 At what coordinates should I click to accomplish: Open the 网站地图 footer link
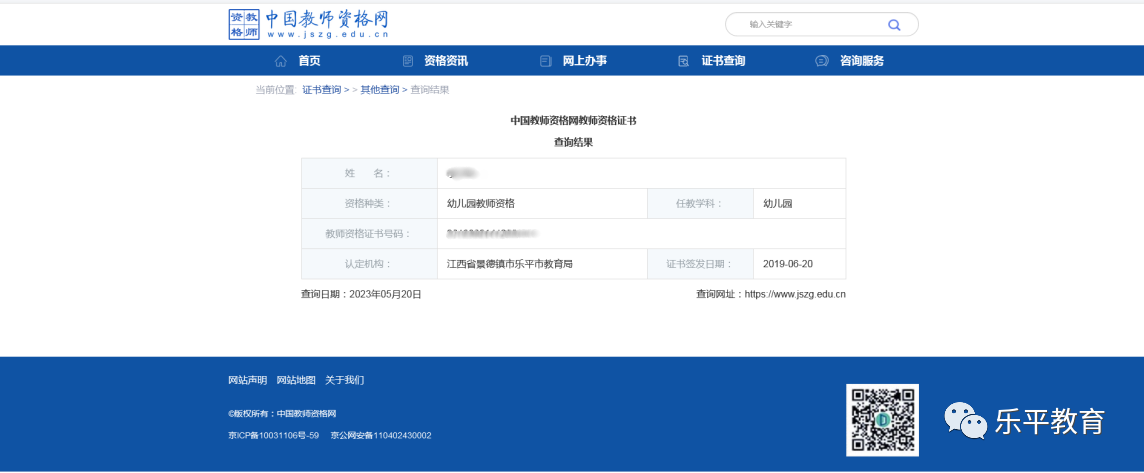click(x=296, y=380)
